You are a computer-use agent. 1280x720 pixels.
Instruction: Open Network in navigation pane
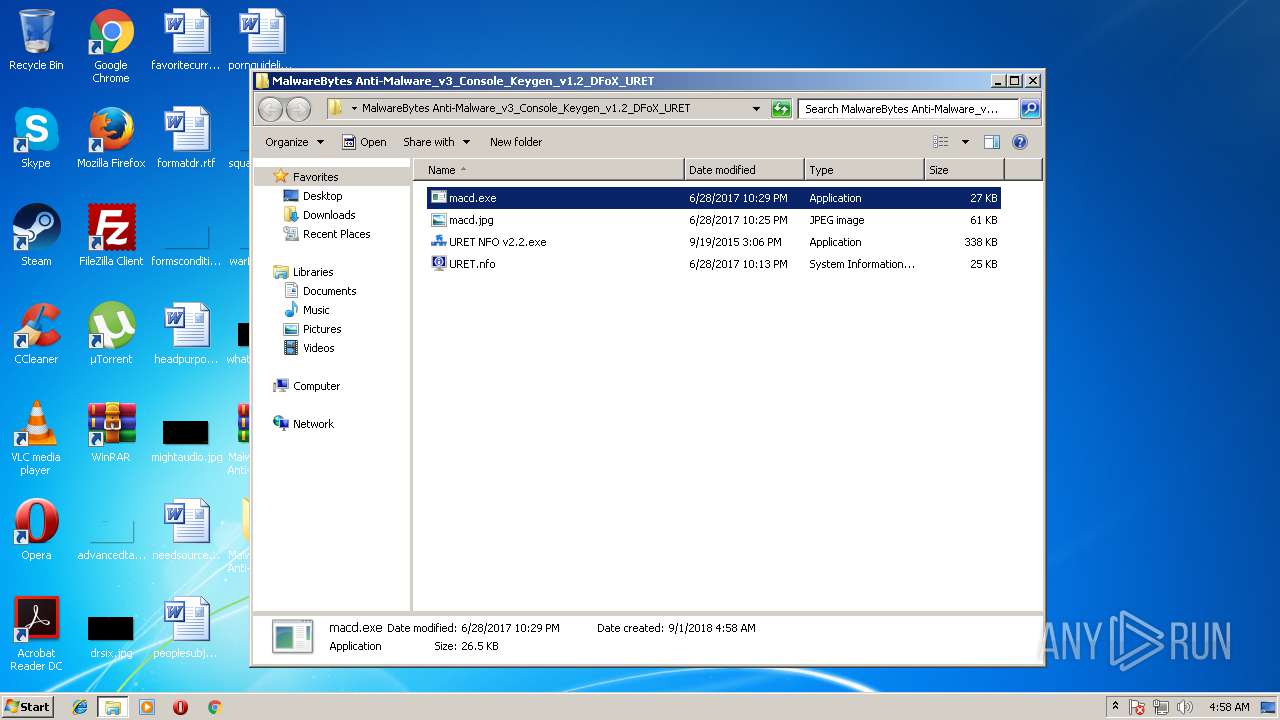313,424
